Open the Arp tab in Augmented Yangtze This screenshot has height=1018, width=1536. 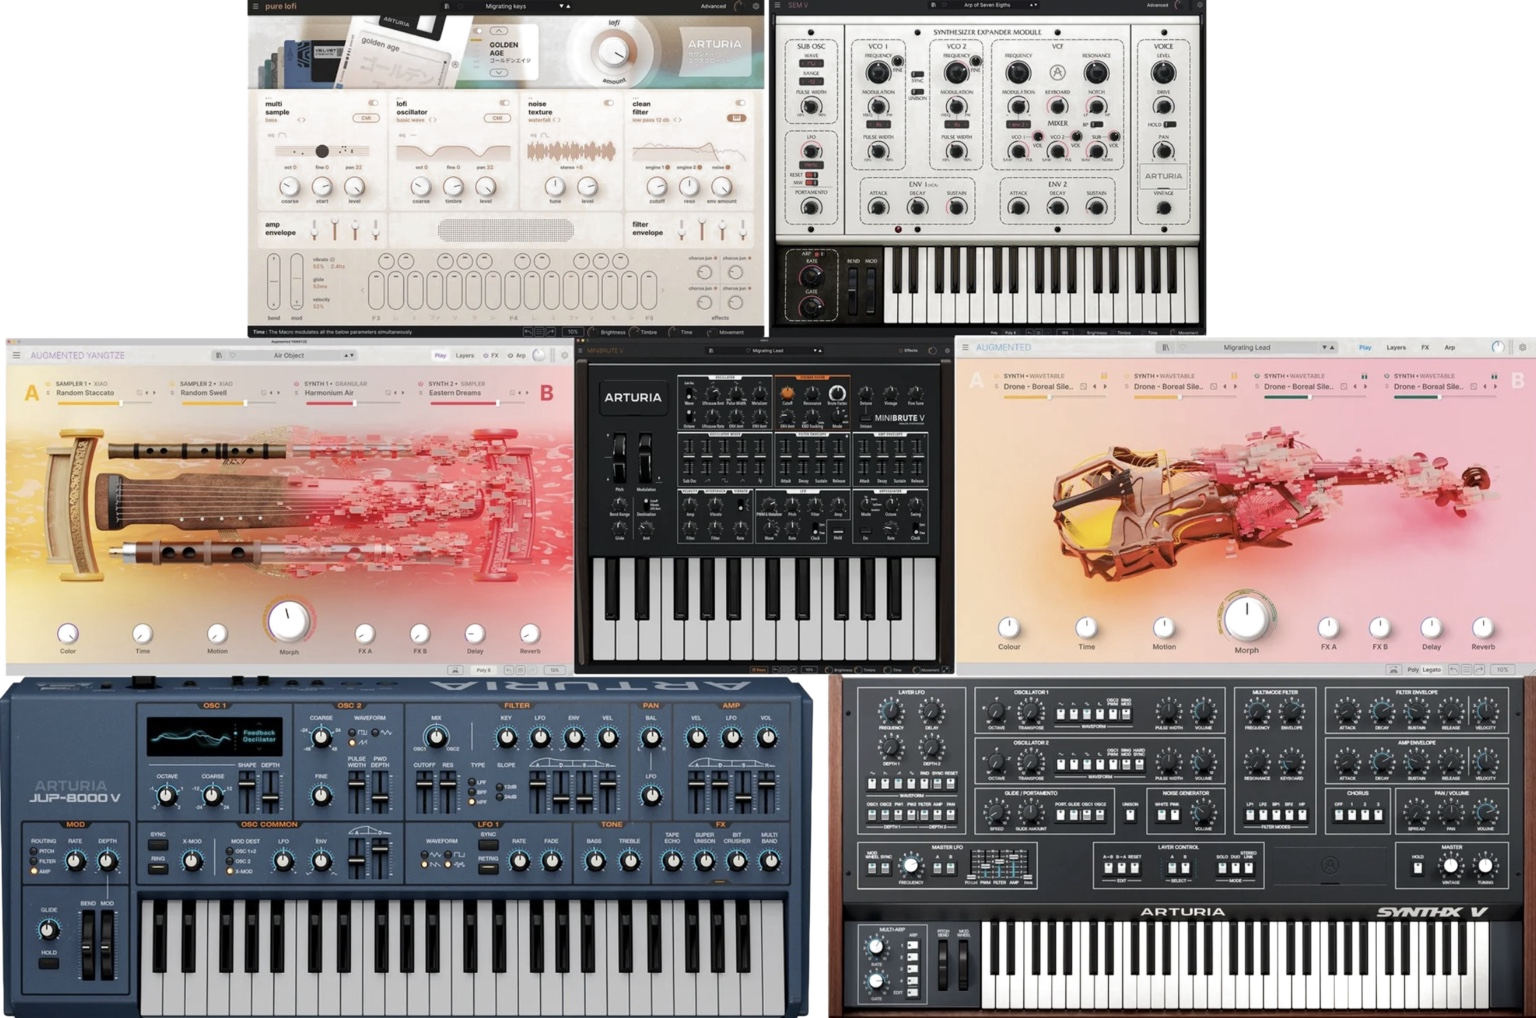517,355
